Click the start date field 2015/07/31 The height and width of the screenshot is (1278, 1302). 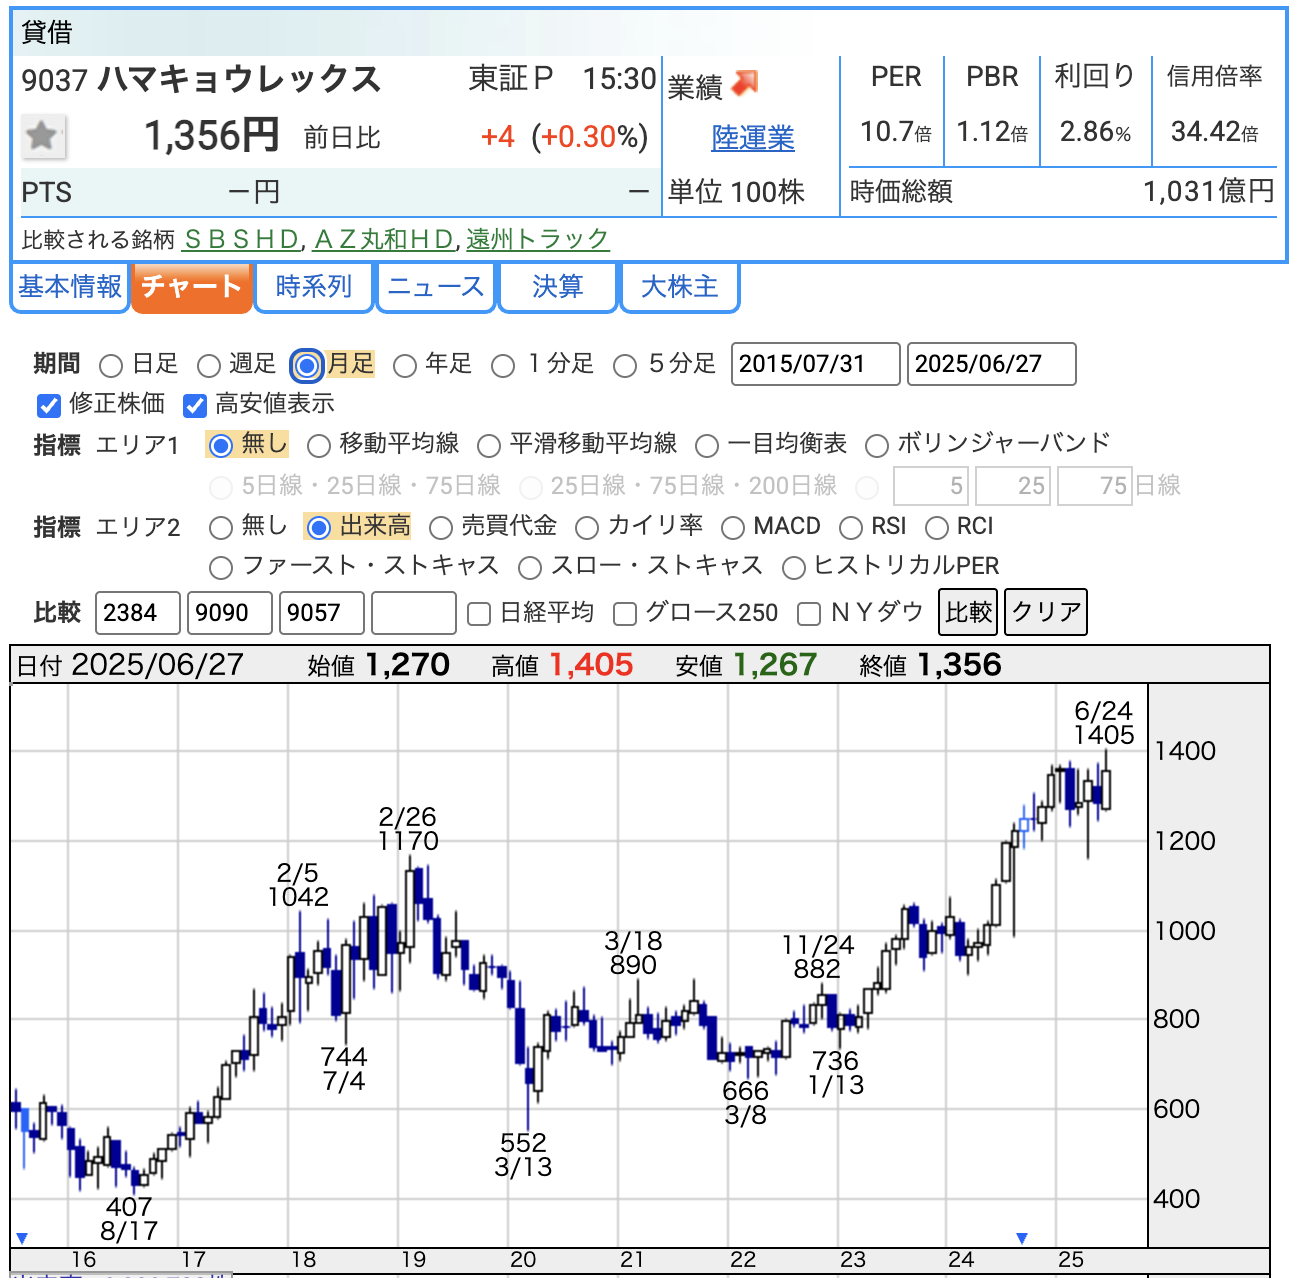coord(816,364)
